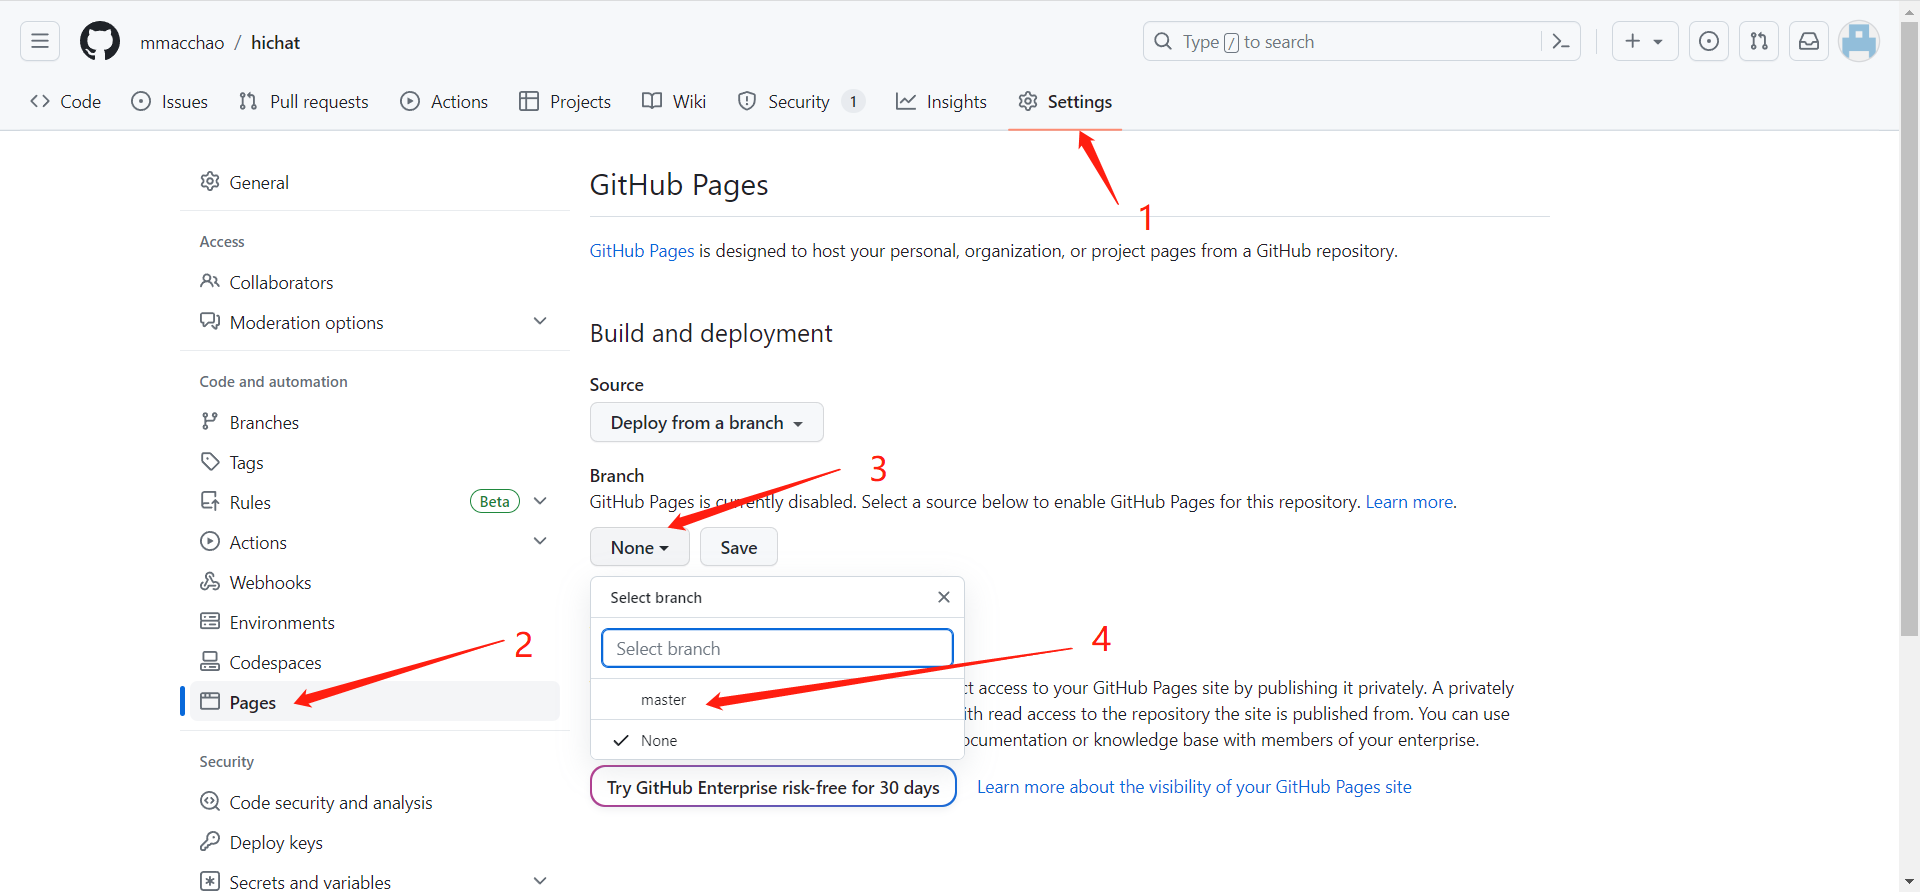Switch to the Insights tab

[x=941, y=101]
